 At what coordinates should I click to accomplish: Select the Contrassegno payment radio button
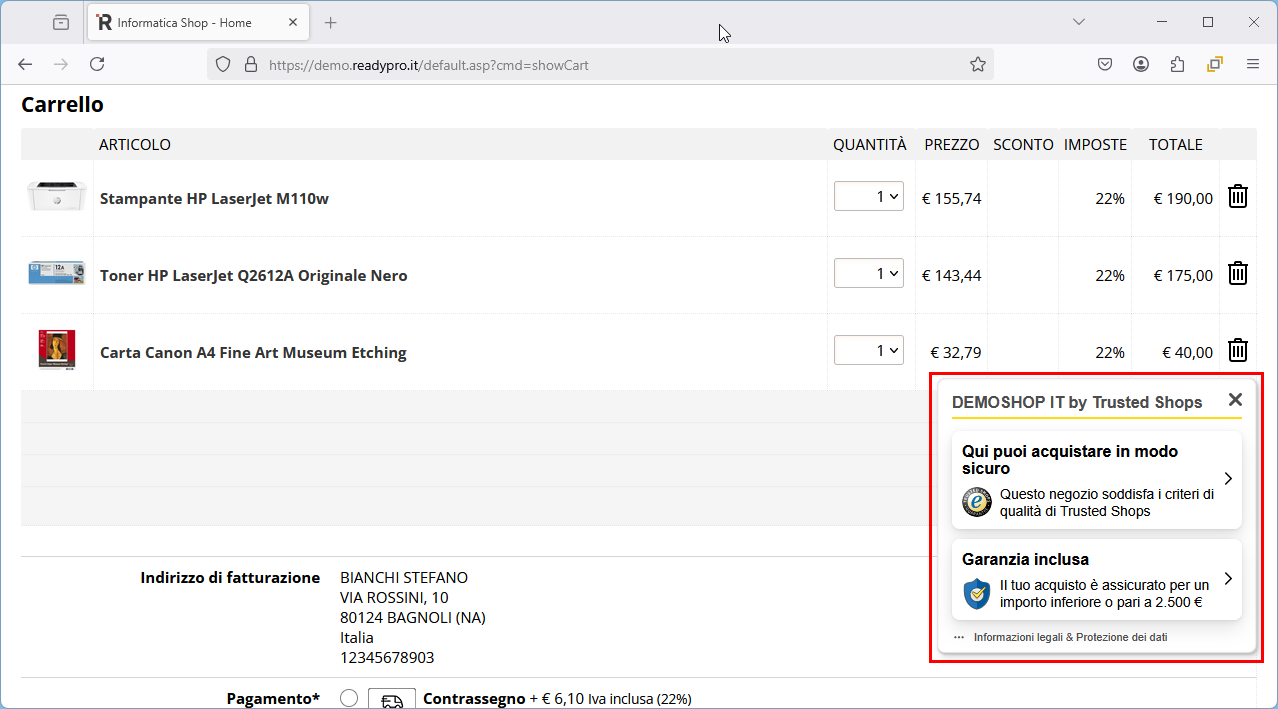(349, 698)
